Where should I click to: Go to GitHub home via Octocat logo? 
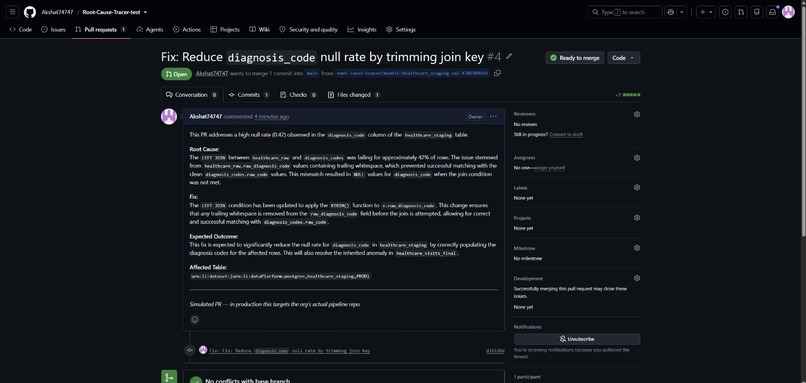(30, 12)
